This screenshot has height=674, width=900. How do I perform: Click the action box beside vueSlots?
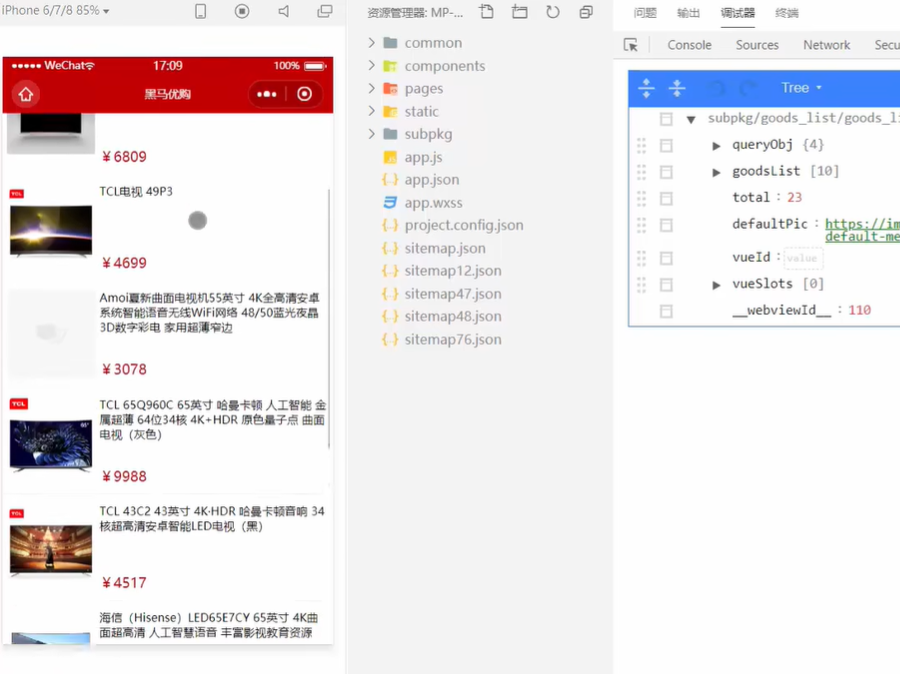[666, 285]
